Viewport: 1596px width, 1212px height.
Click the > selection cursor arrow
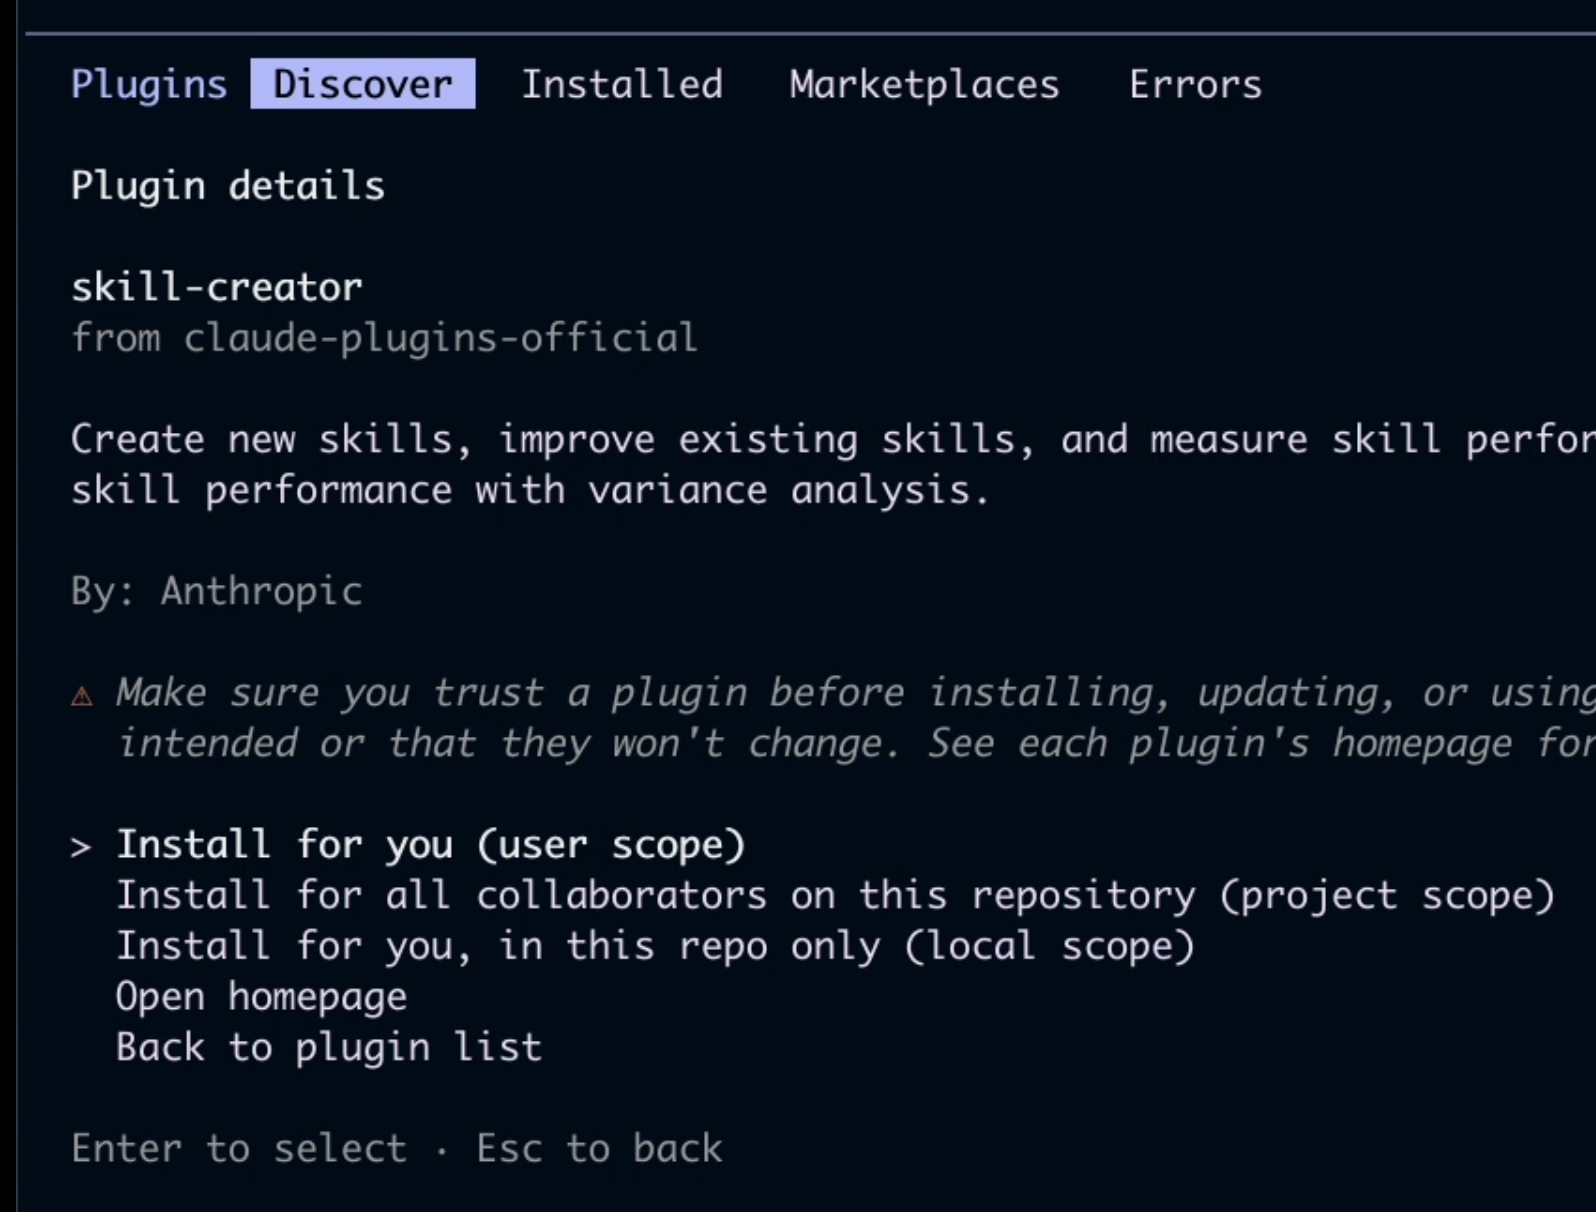click(x=81, y=847)
